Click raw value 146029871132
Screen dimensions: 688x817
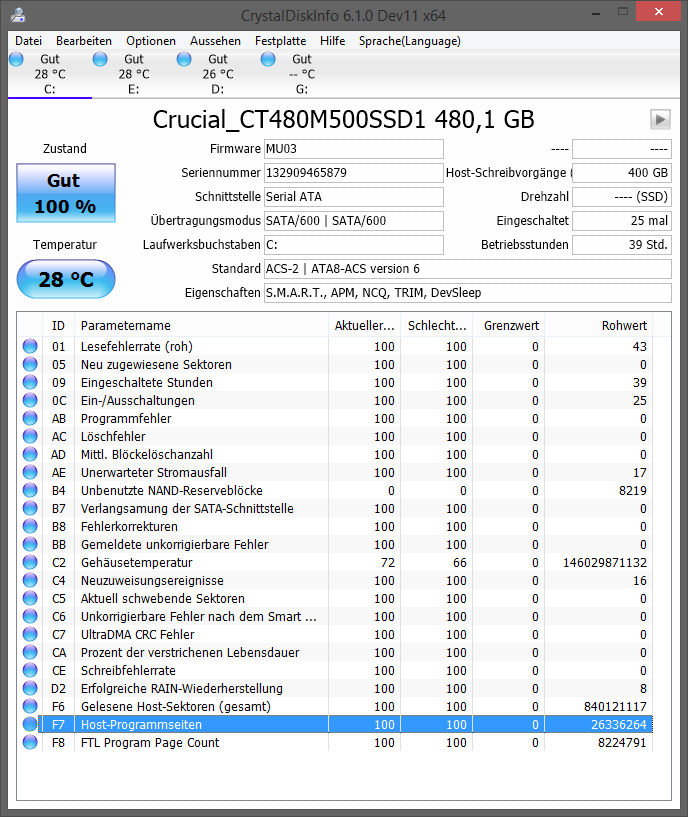[x=605, y=563]
